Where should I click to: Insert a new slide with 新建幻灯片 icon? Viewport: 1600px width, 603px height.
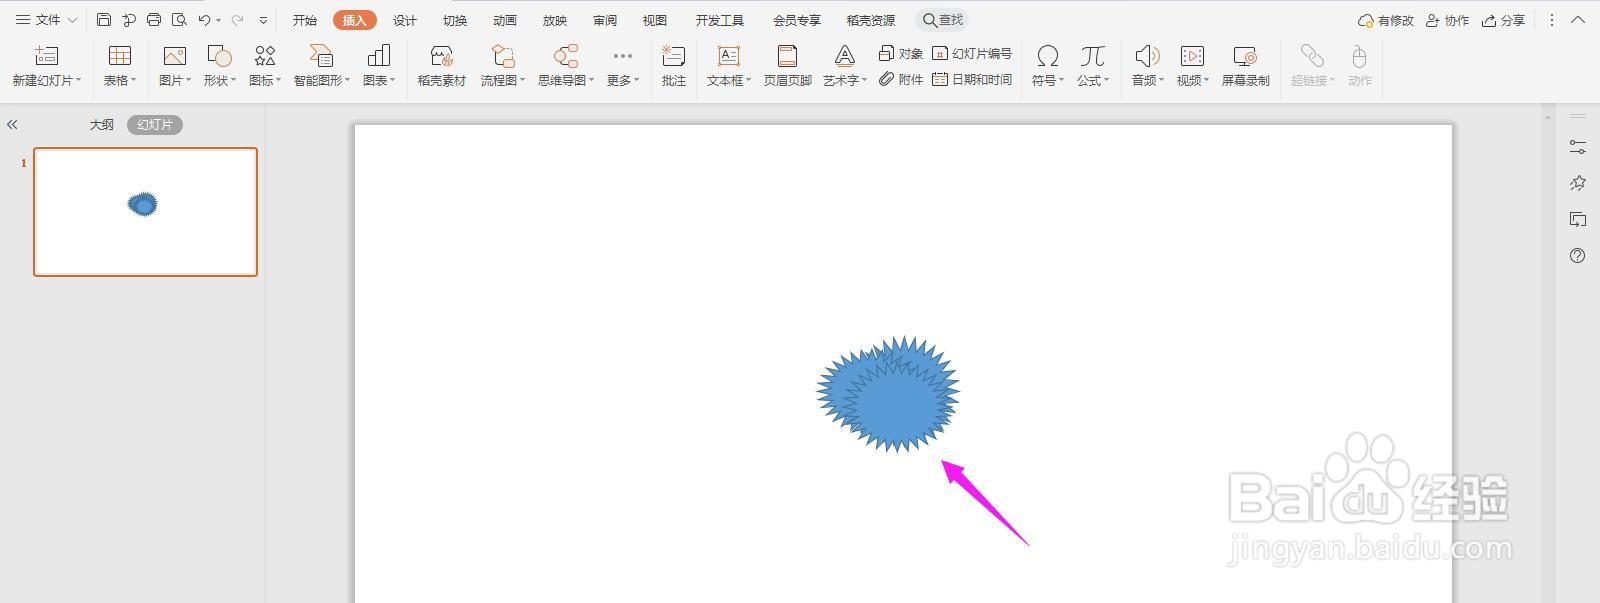coord(47,66)
